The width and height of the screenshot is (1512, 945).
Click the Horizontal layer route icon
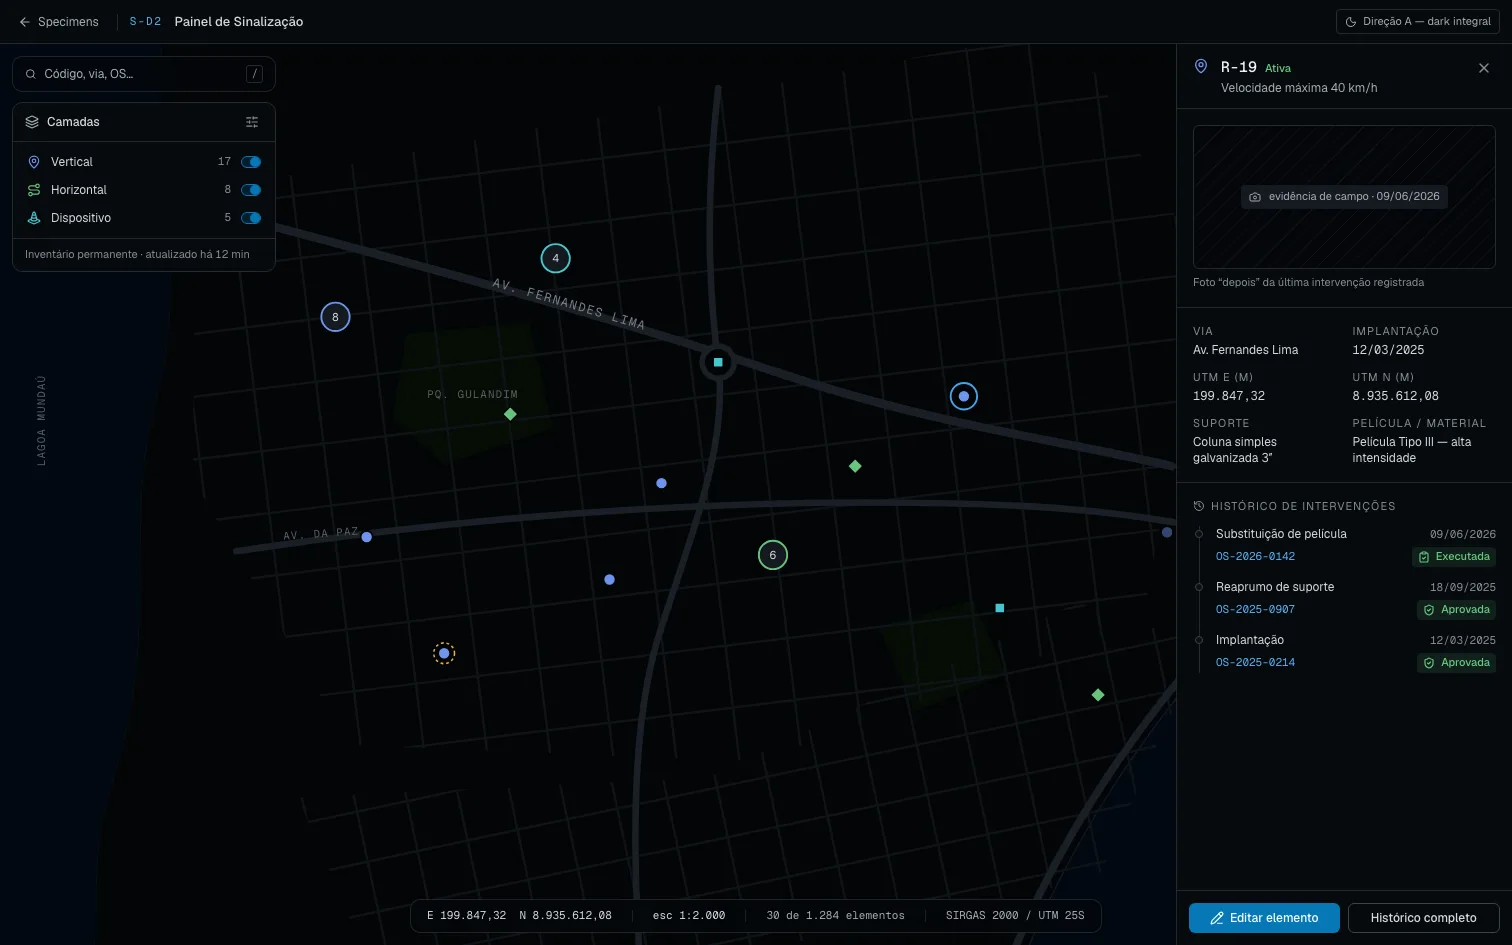pos(34,190)
